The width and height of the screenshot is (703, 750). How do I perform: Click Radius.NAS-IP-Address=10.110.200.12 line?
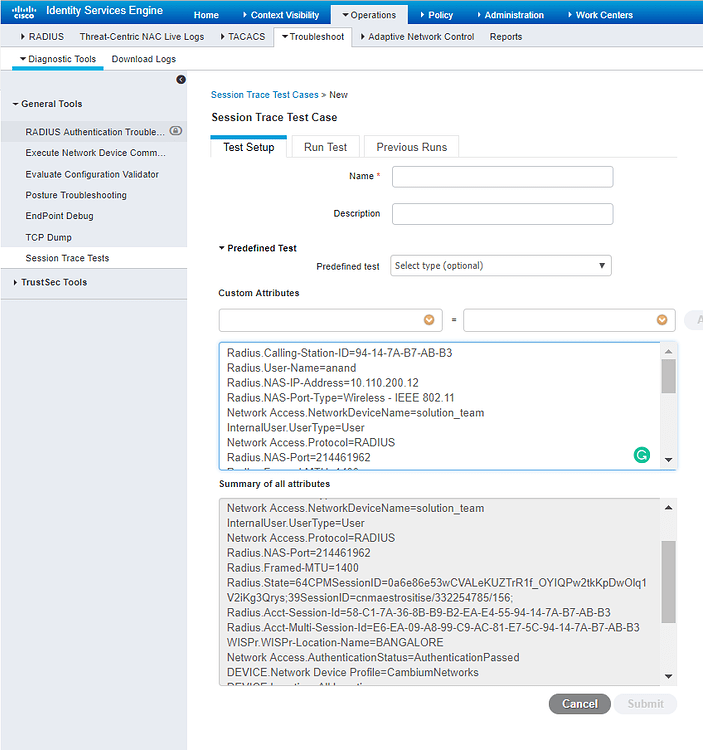click(x=323, y=383)
